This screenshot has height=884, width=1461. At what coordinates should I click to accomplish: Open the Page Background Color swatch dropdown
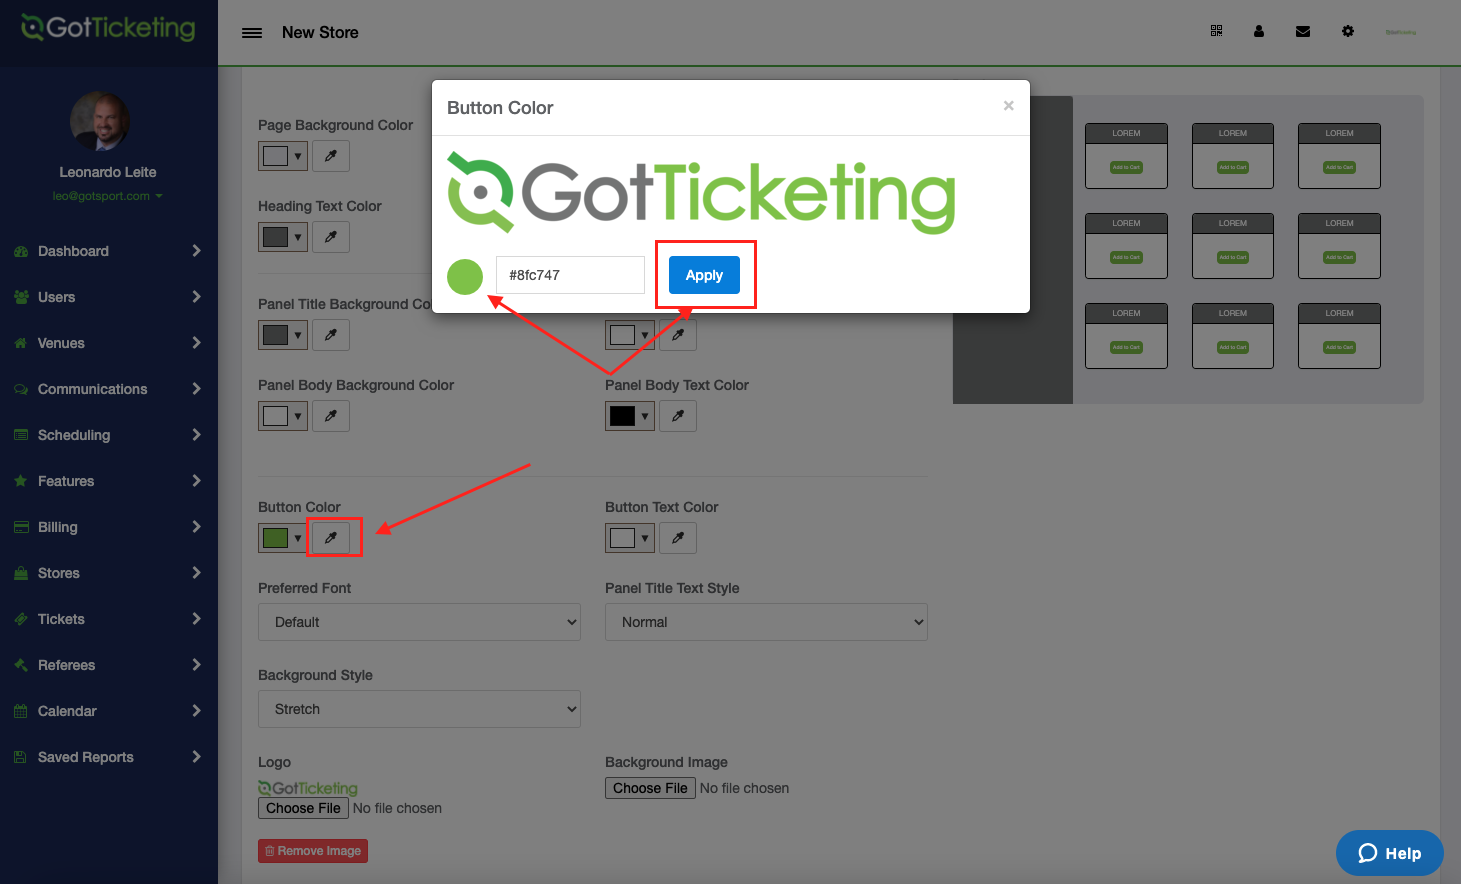[283, 156]
